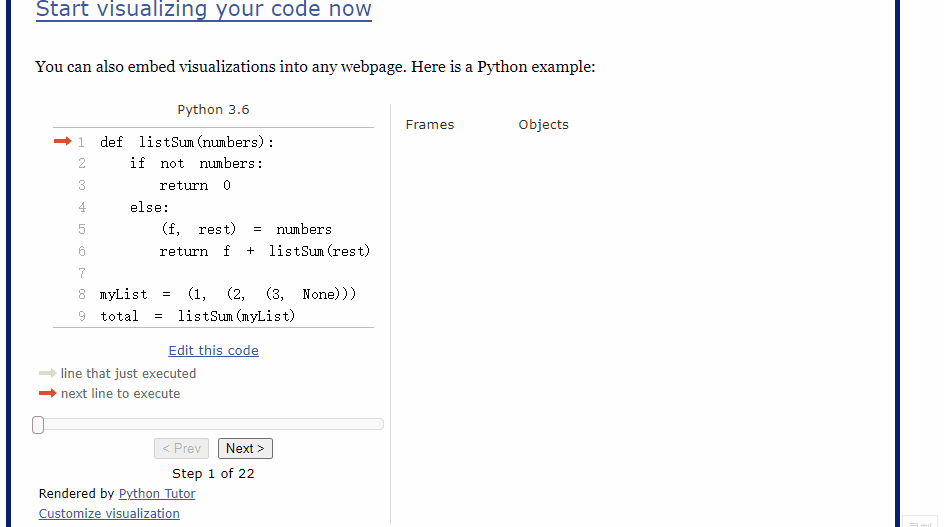
Task: Click code line 'return 0'
Action: [195, 186]
